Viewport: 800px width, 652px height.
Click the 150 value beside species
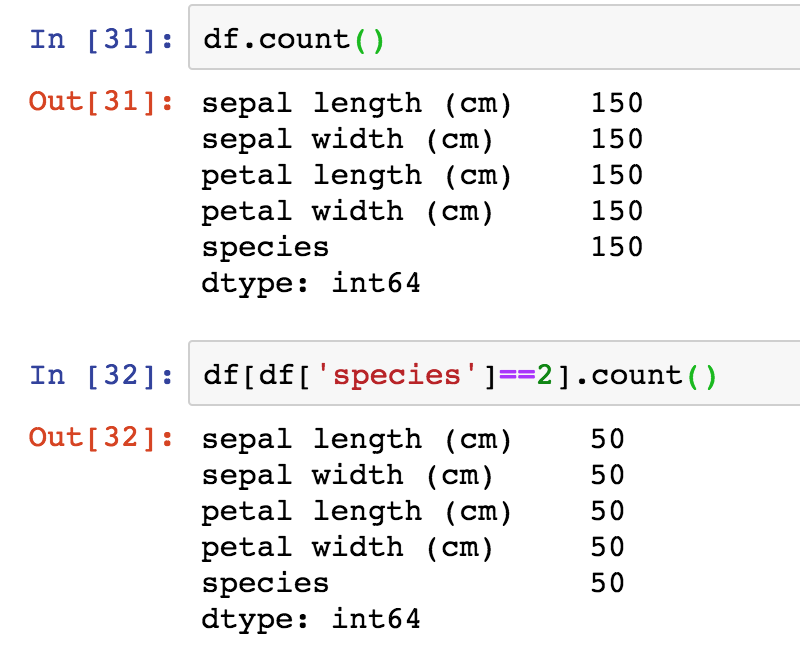(618, 247)
